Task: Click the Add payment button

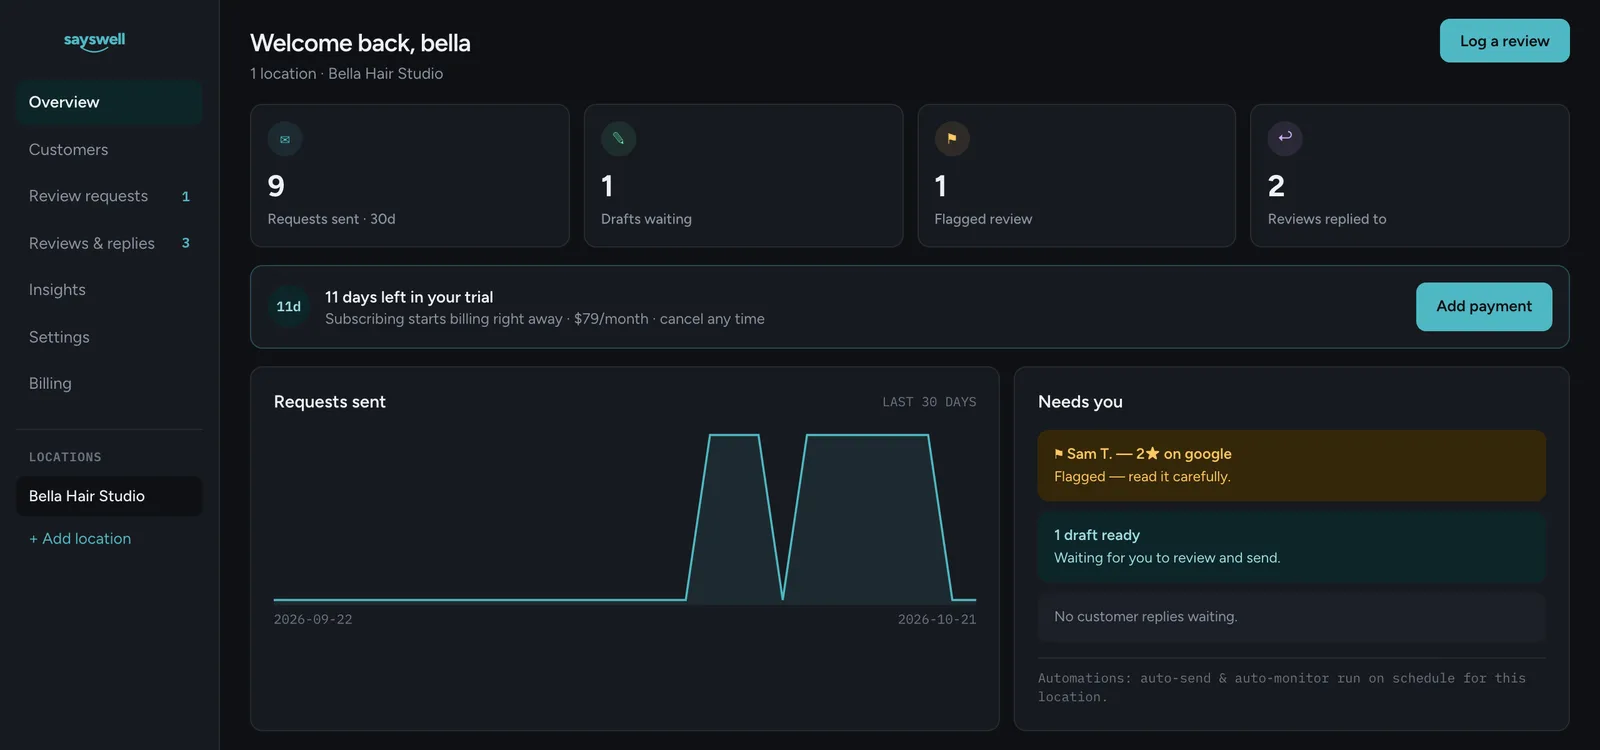Action: [1484, 306]
